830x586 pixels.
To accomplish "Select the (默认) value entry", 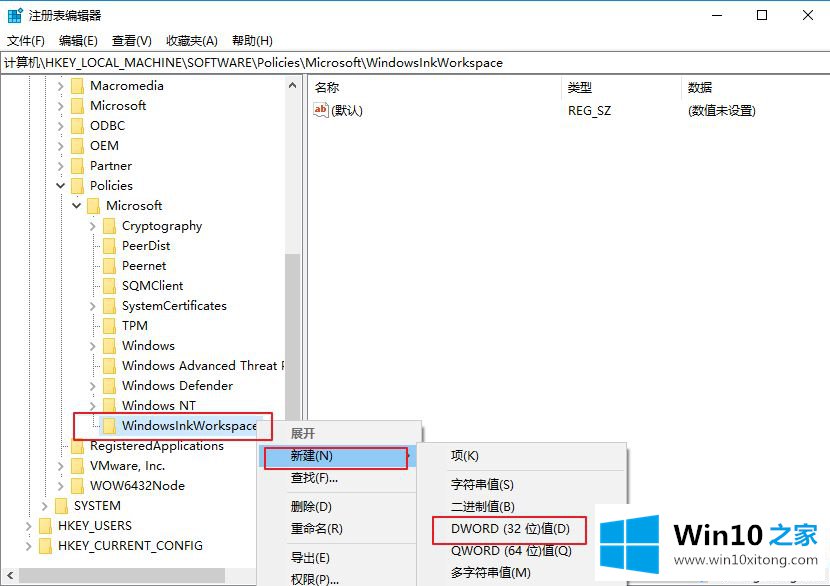I will pyautogui.click(x=347, y=111).
